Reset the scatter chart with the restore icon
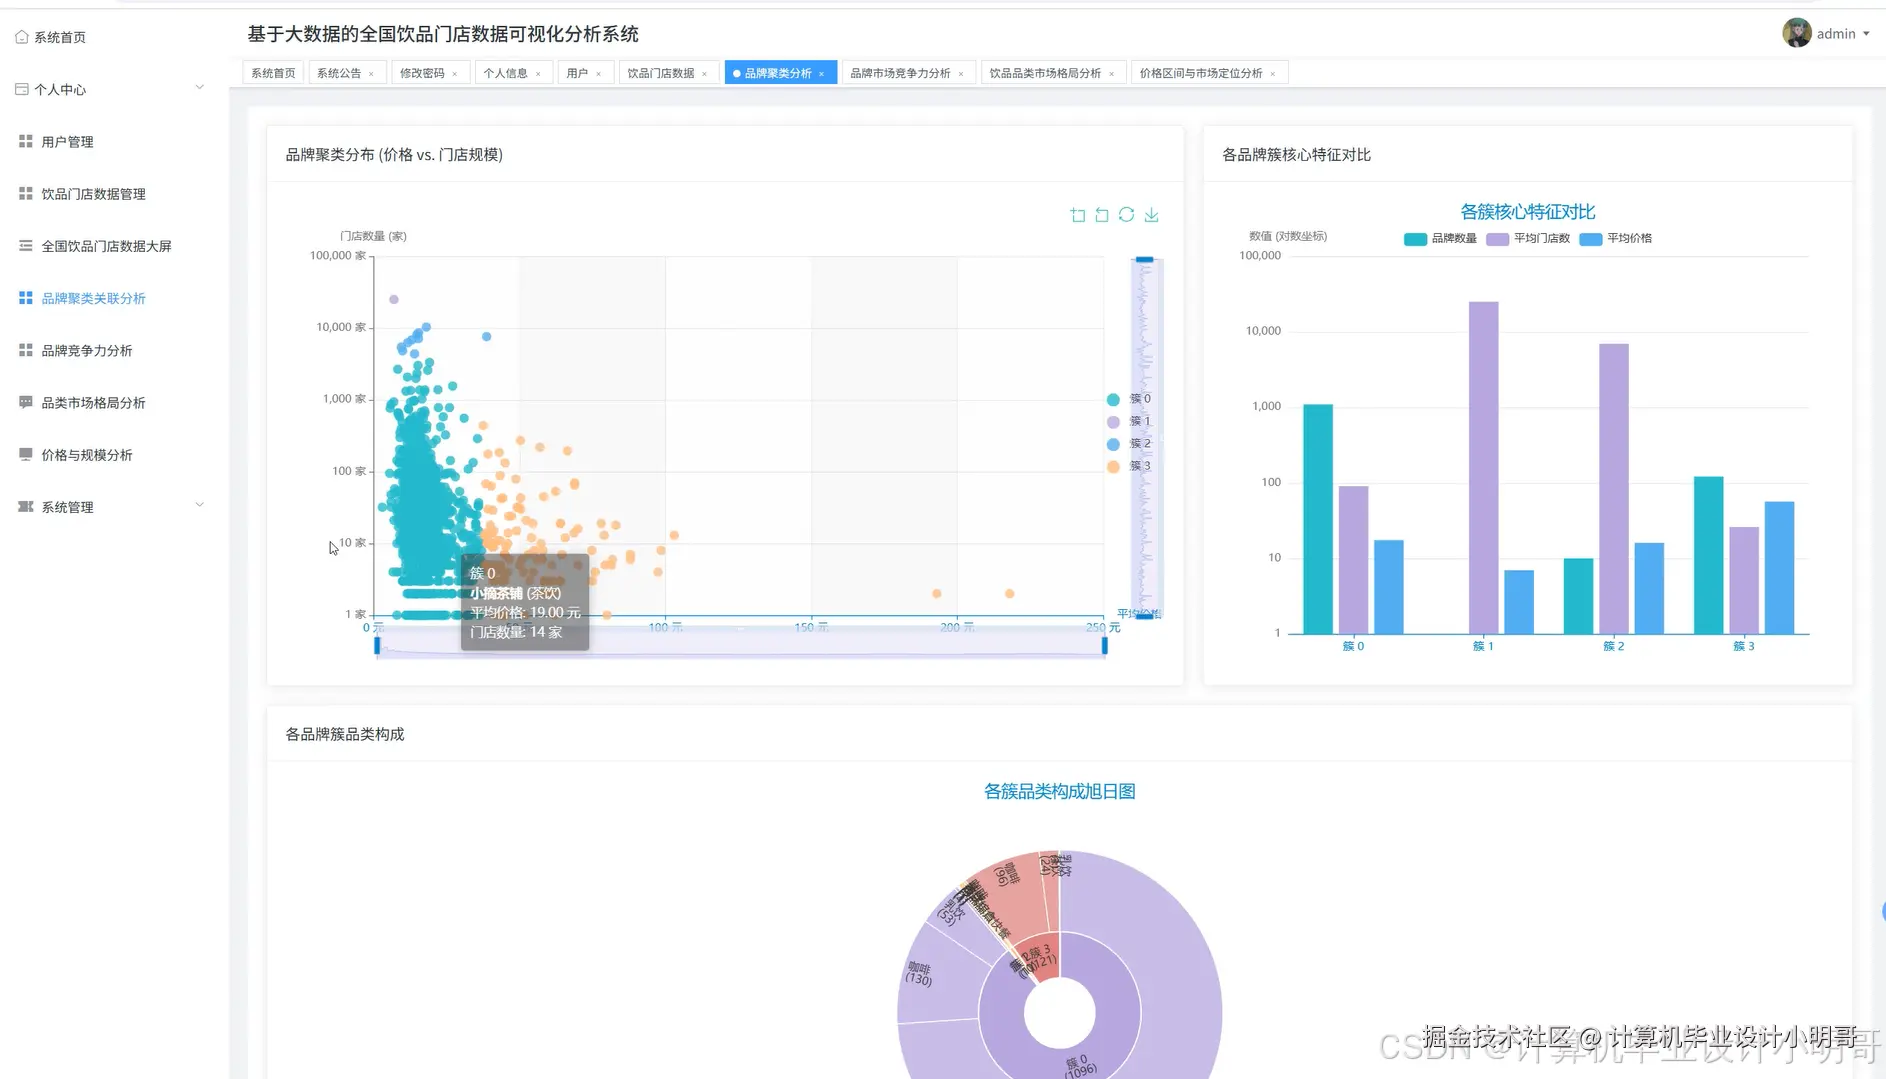 pos(1127,215)
